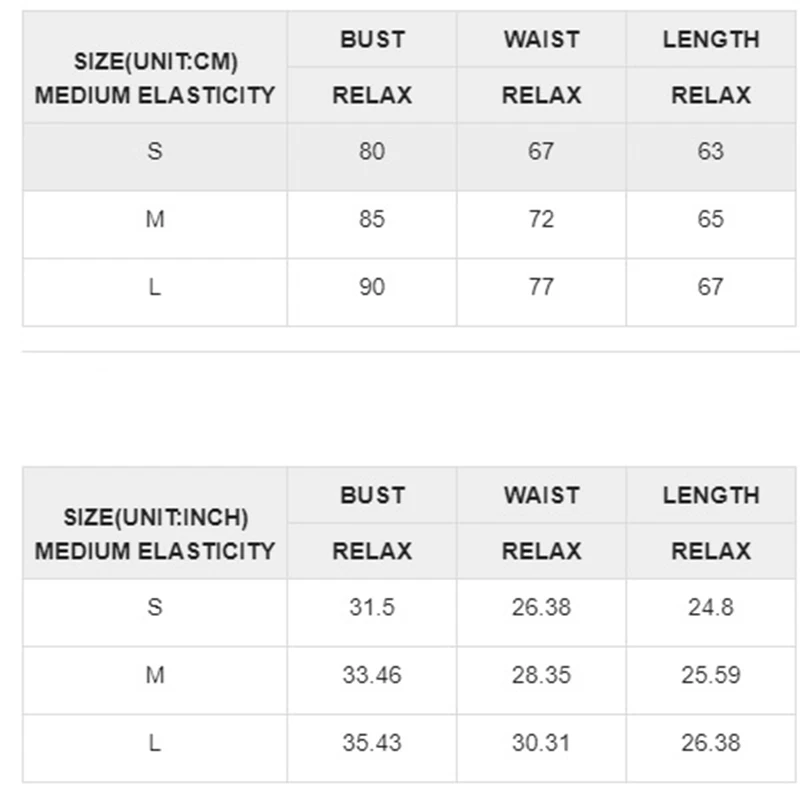The image size is (800, 800).
Task: Select the SIZE(UNIT:INCH) header cell
Action: coord(155,518)
